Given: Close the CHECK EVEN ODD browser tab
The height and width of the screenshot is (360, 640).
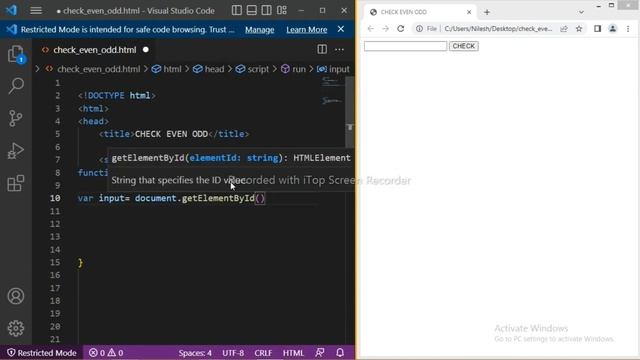Looking at the screenshot, I should click(x=469, y=12).
